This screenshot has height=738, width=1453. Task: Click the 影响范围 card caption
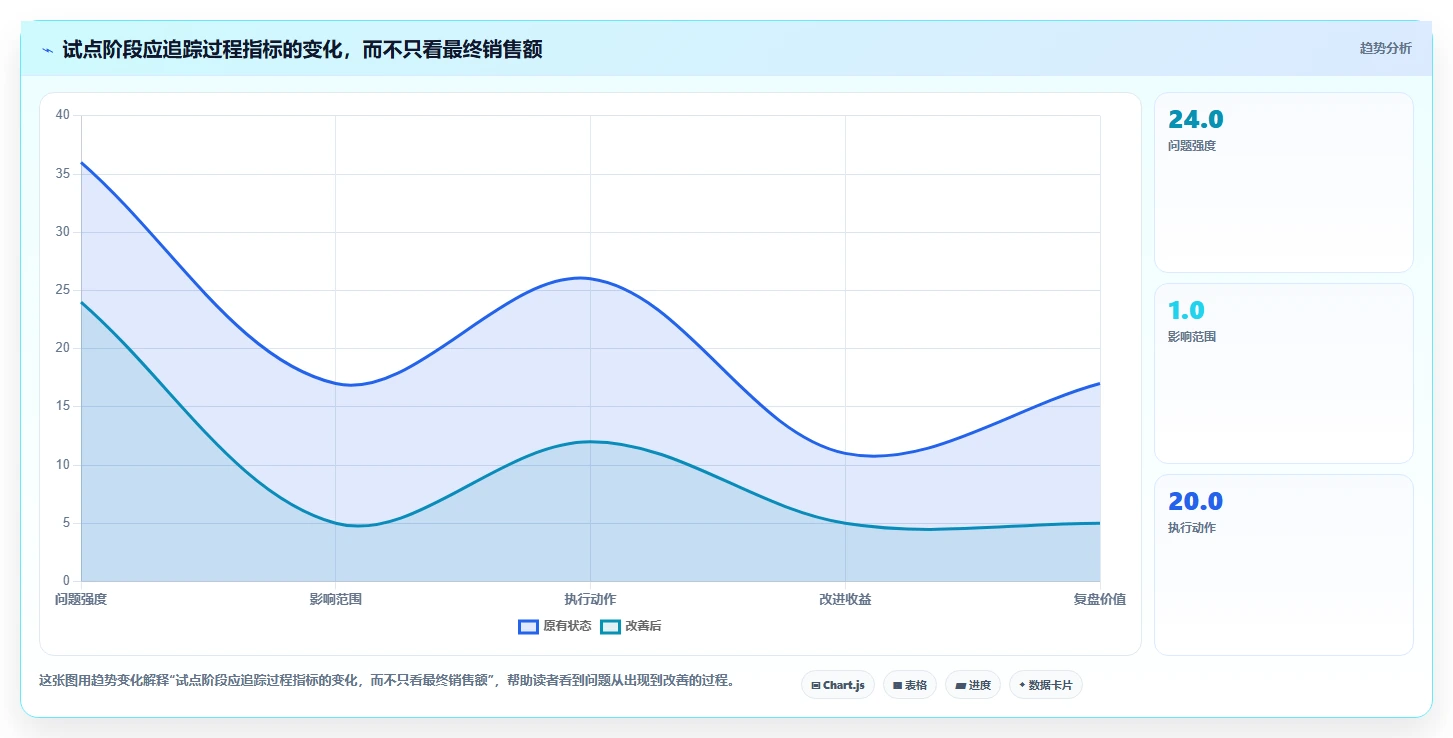tap(1192, 337)
